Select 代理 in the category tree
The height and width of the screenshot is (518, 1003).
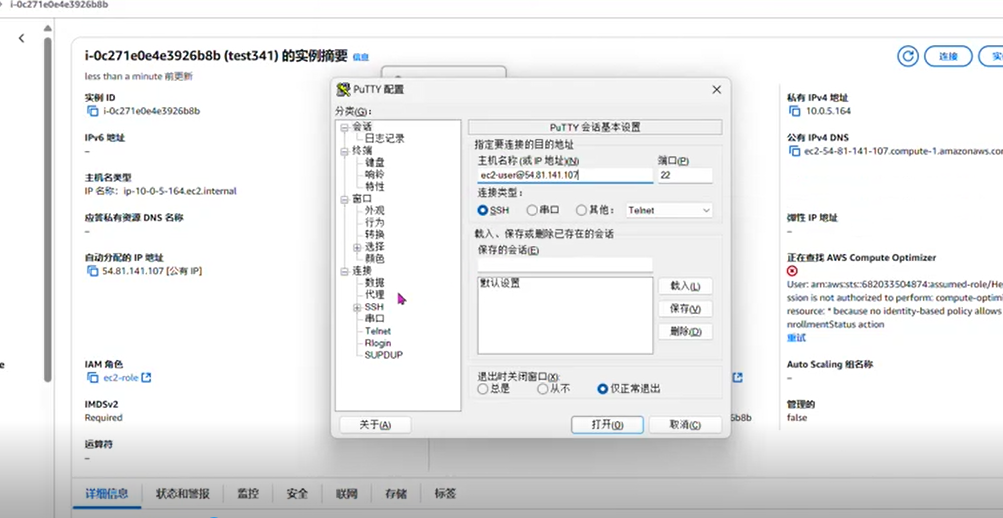pyautogui.click(x=375, y=295)
